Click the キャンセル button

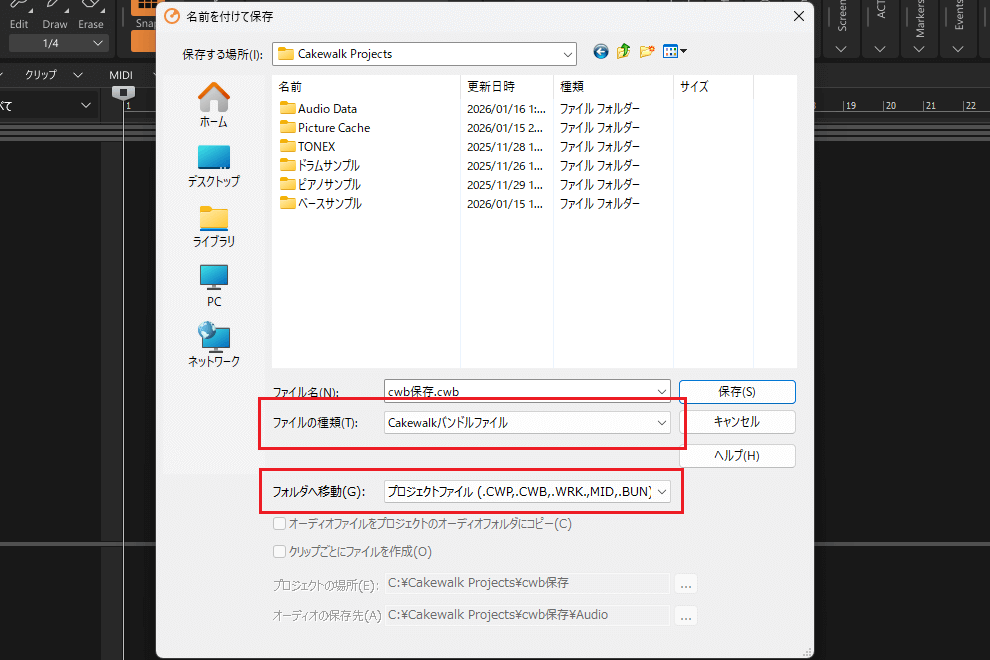pyautogui.click(x=736, y=422)
